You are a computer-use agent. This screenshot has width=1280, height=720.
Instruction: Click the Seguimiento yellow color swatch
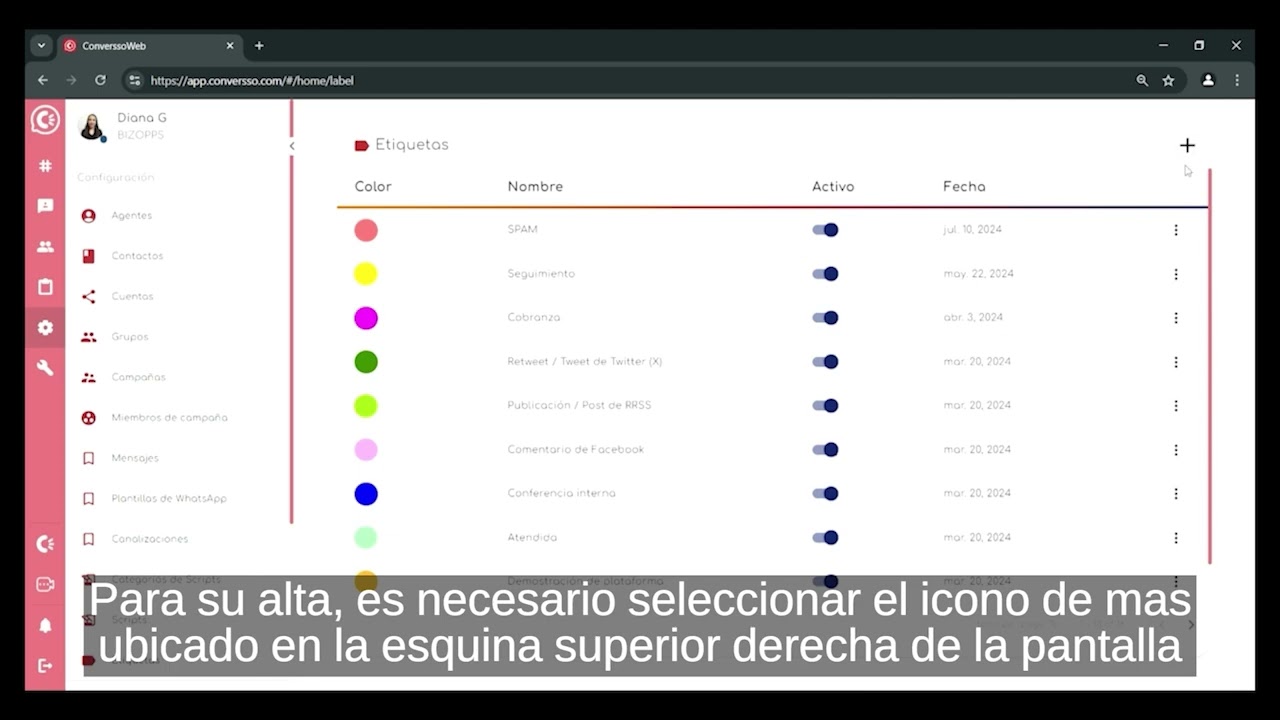366,274
